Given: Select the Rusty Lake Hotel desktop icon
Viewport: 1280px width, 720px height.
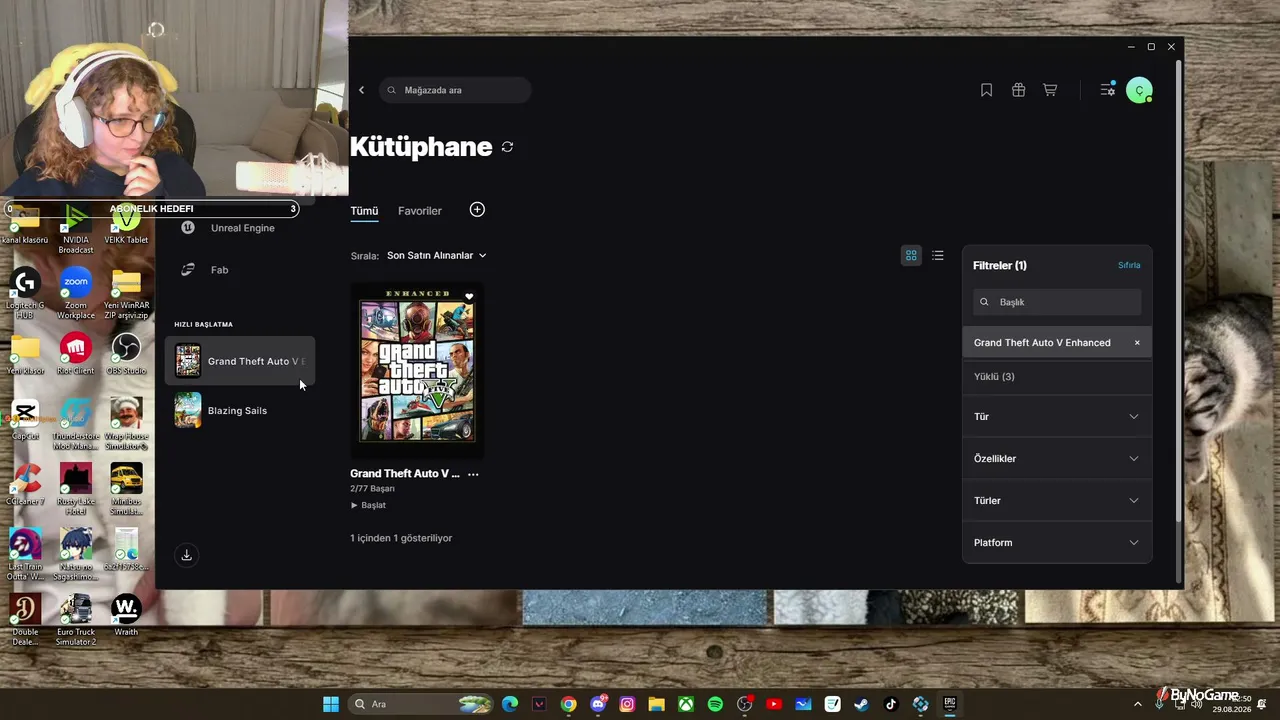Looking at the screenshot, I should [76, 490].
